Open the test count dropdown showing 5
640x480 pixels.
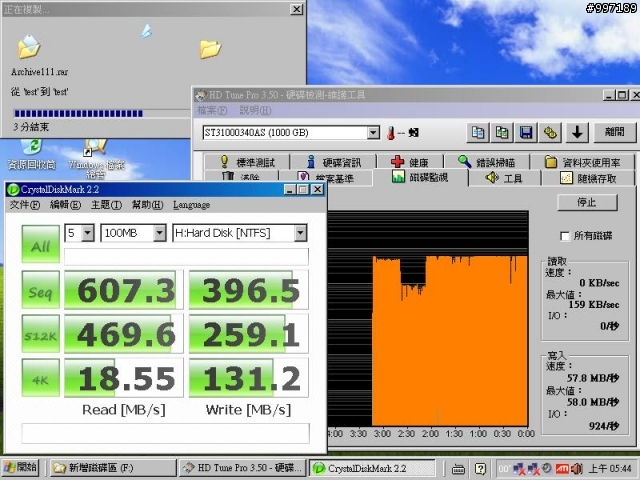[x=88, y=233]
